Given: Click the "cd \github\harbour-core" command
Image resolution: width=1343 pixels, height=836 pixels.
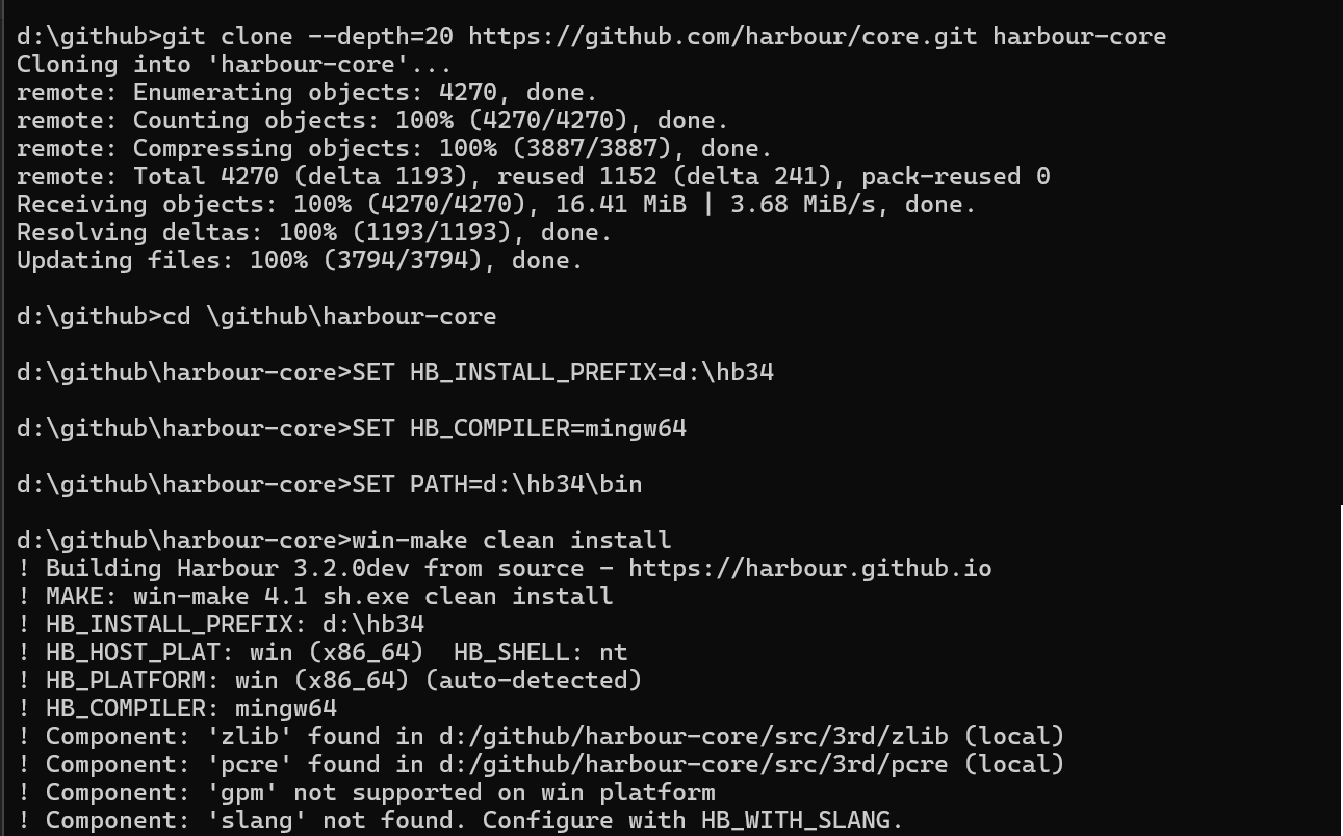Looking at the screenshot, I should point(328,316).
